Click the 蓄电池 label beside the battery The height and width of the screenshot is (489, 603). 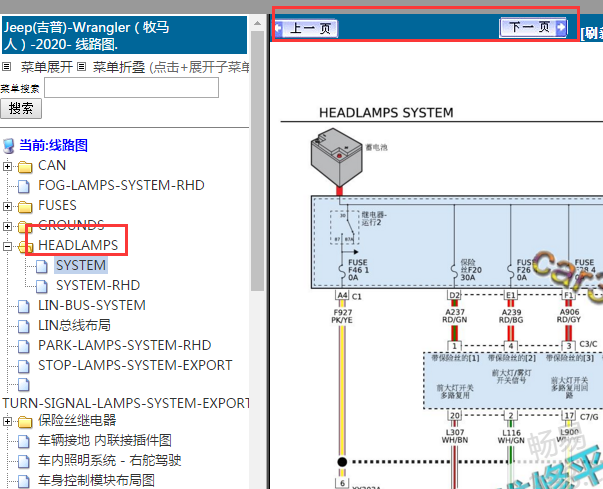pos(376,147)
